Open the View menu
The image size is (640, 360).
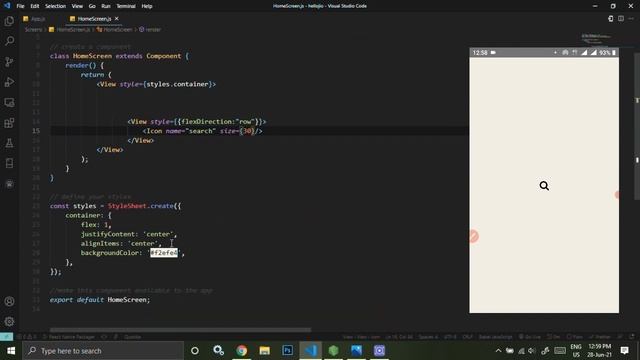pyautogui.click(x=77, y=6)
